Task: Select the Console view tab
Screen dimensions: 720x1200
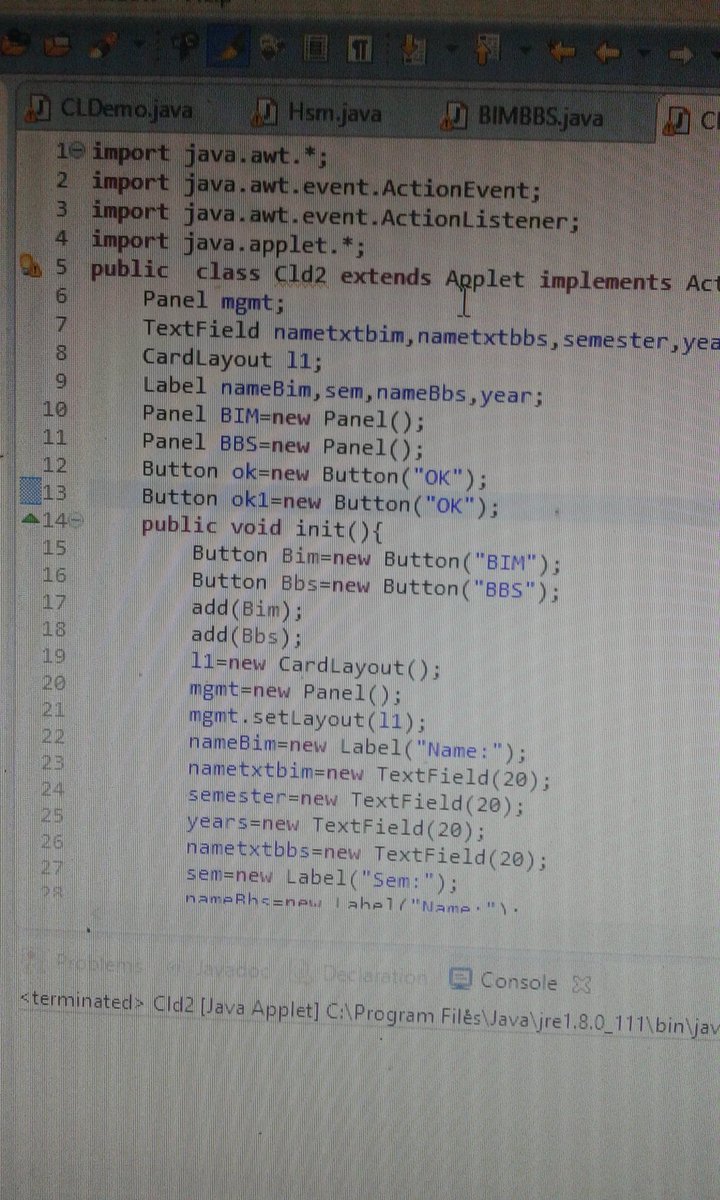Action: pos(505,980)
